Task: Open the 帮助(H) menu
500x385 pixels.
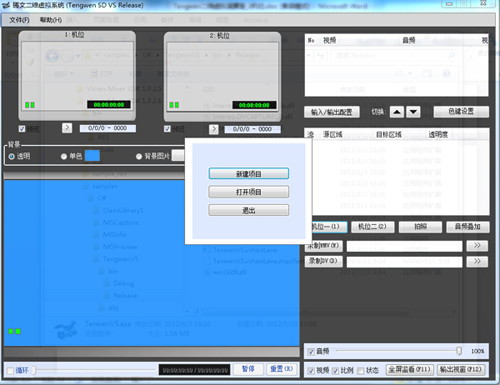Action: [x=51, y=20]
